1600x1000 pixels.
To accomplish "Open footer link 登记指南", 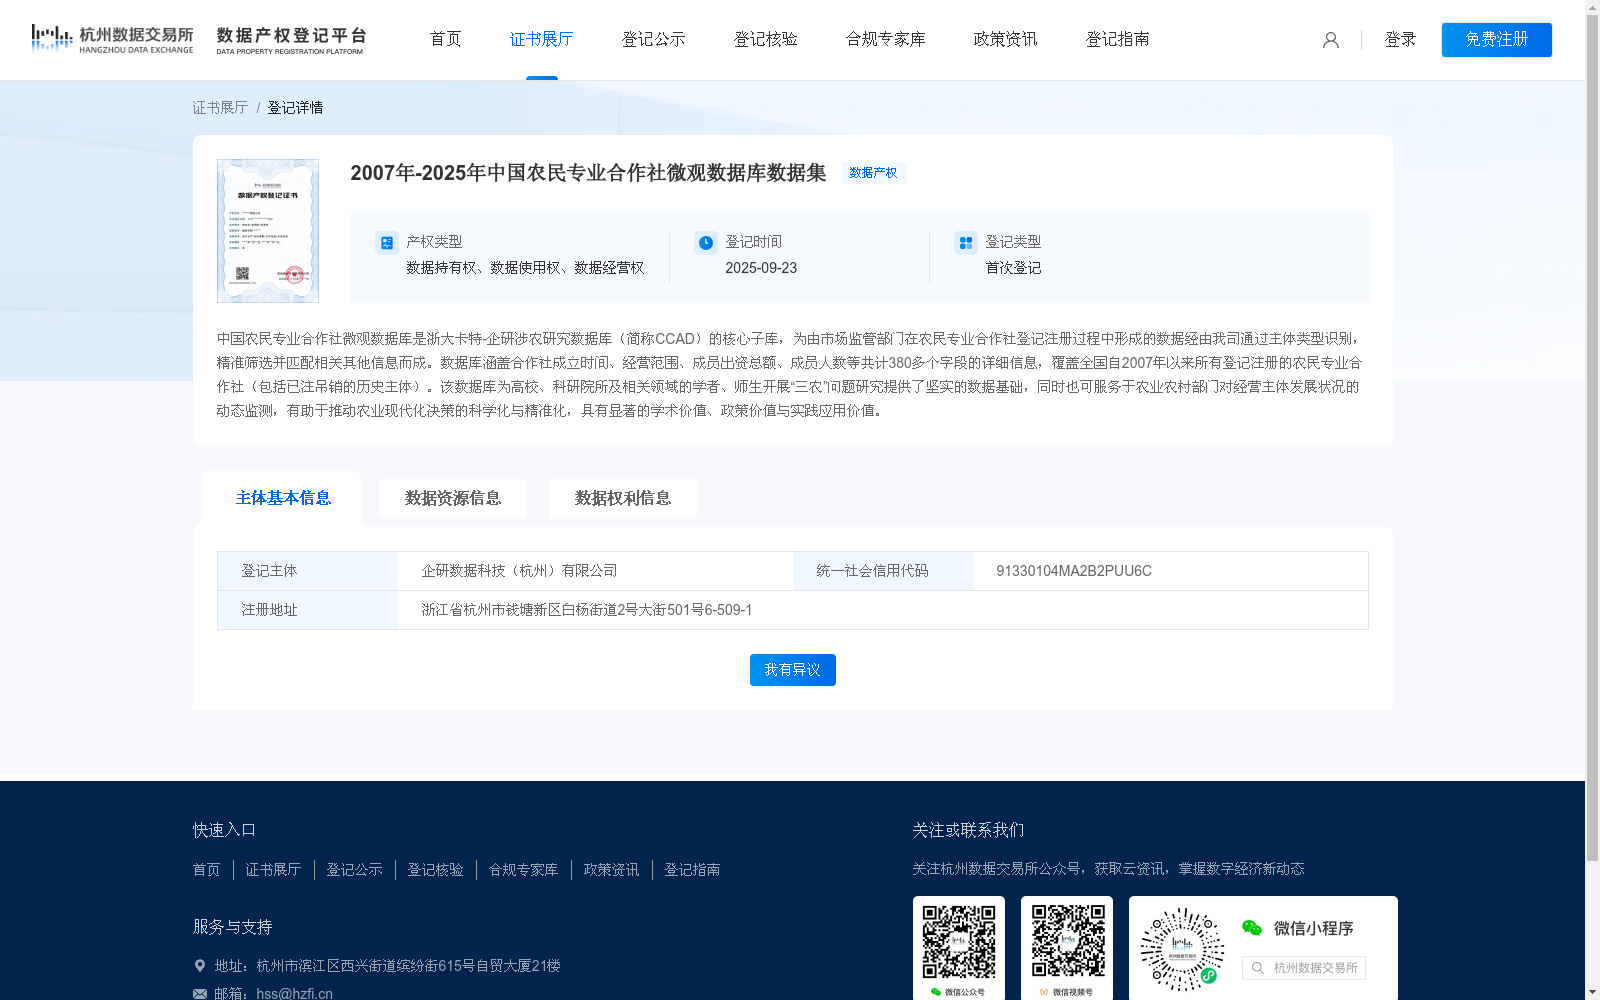I will click(693, 870).
